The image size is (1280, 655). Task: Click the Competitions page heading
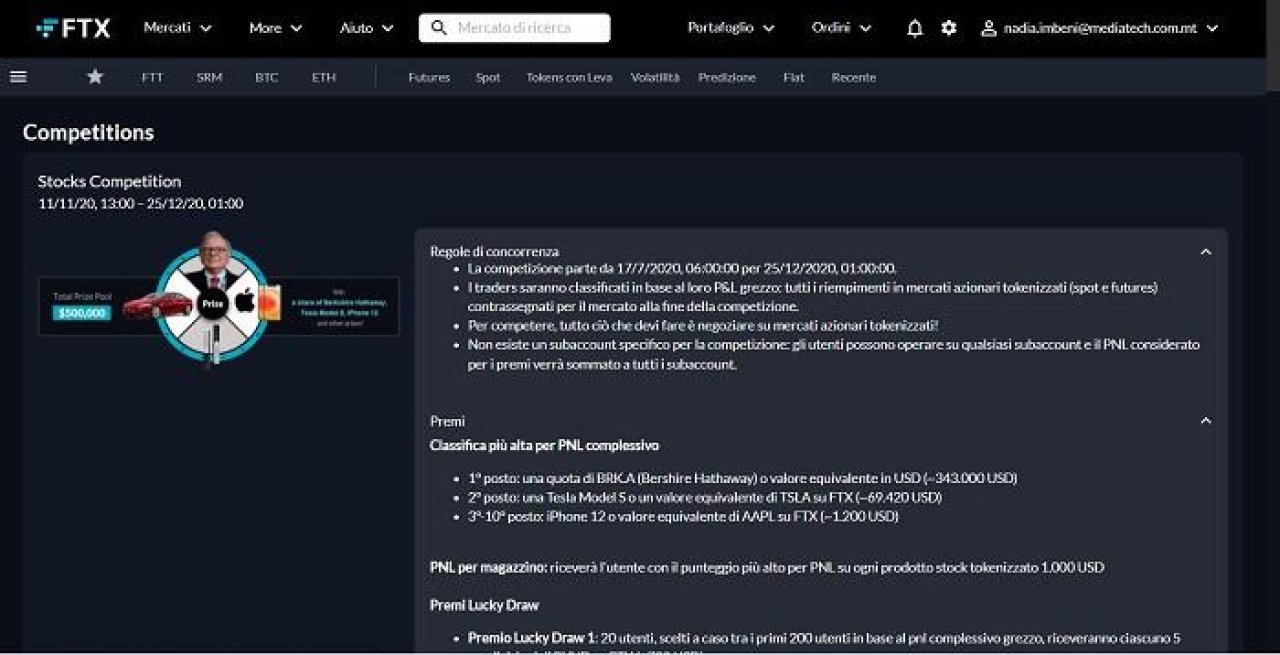click(88, 132)
